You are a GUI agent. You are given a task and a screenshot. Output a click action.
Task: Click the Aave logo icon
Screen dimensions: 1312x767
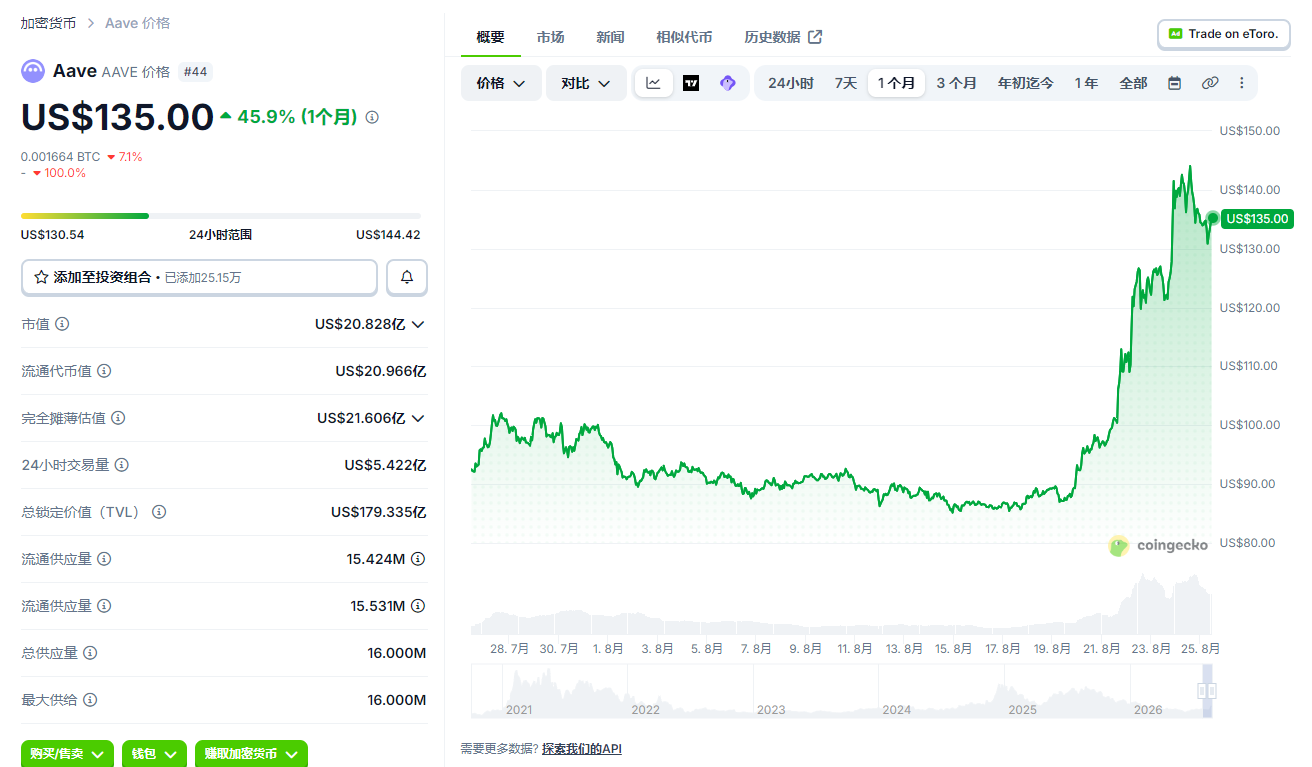(x=33, y=71)
